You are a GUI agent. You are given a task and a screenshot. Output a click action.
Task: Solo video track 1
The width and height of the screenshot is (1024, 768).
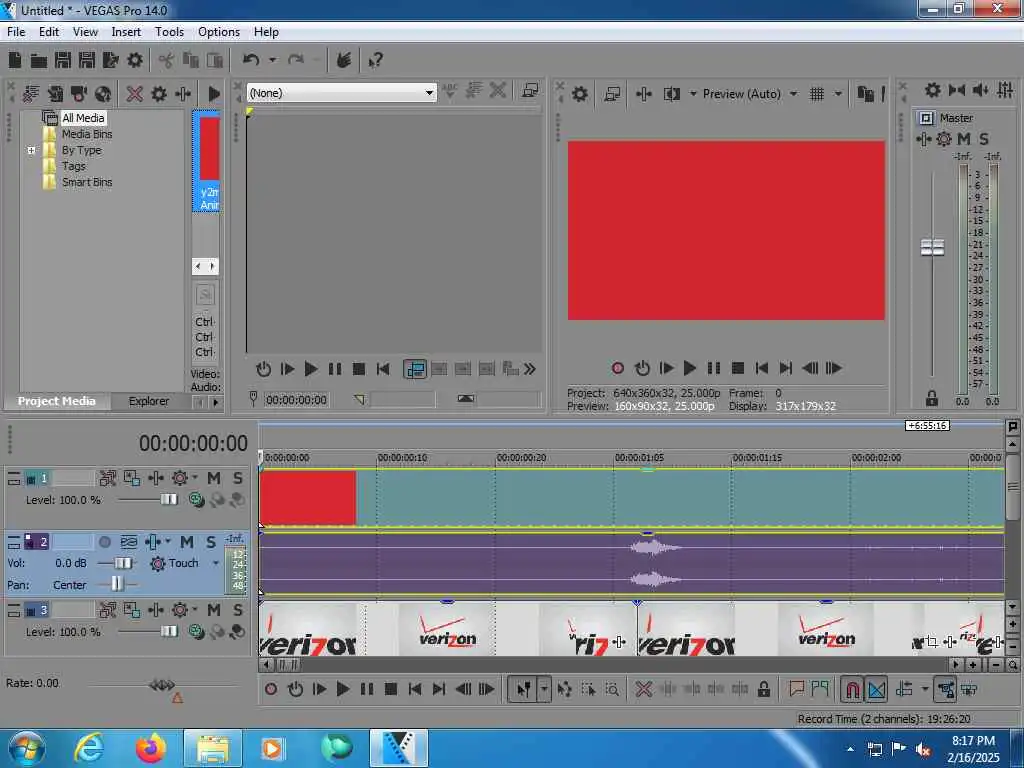238,479
